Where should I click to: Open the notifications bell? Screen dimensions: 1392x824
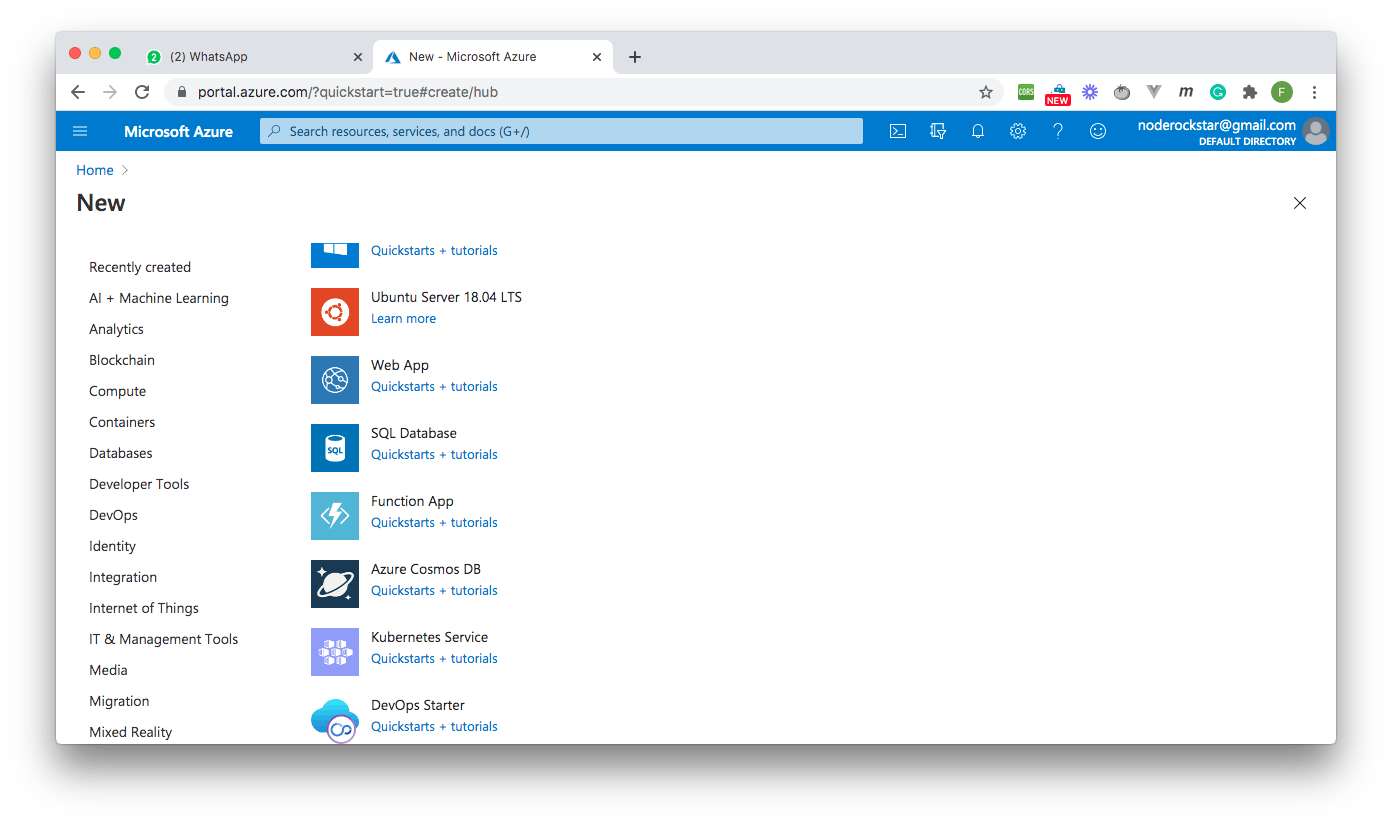977,131
